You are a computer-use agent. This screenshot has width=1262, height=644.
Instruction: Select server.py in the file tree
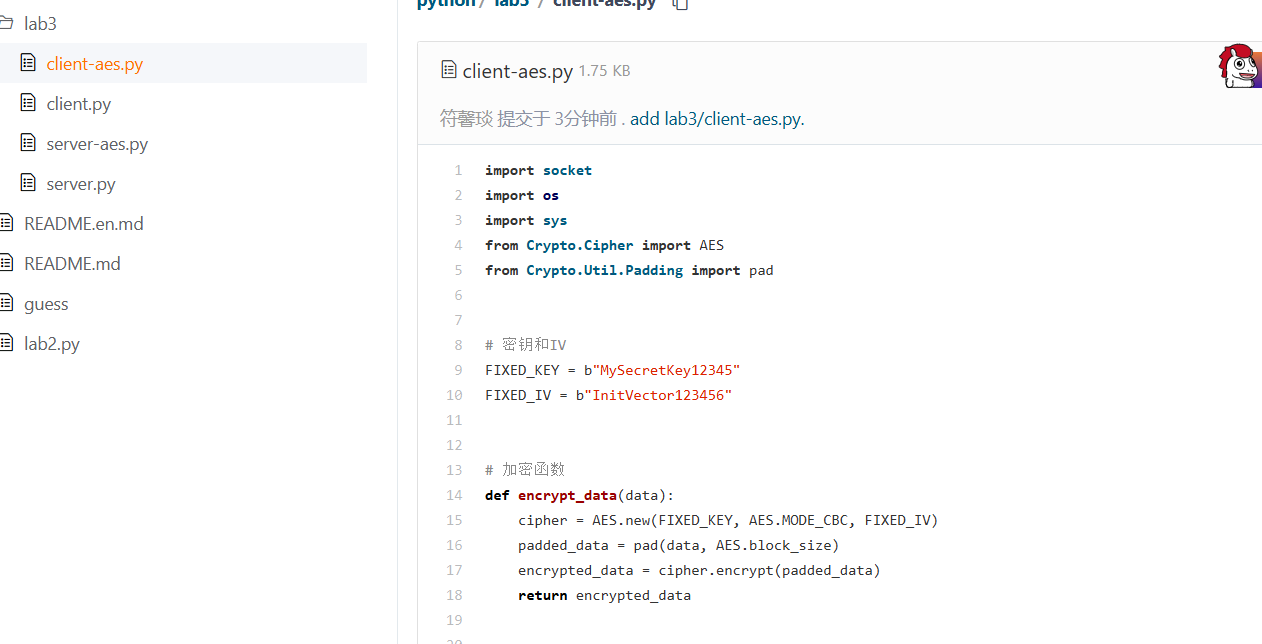coord(81,184)
